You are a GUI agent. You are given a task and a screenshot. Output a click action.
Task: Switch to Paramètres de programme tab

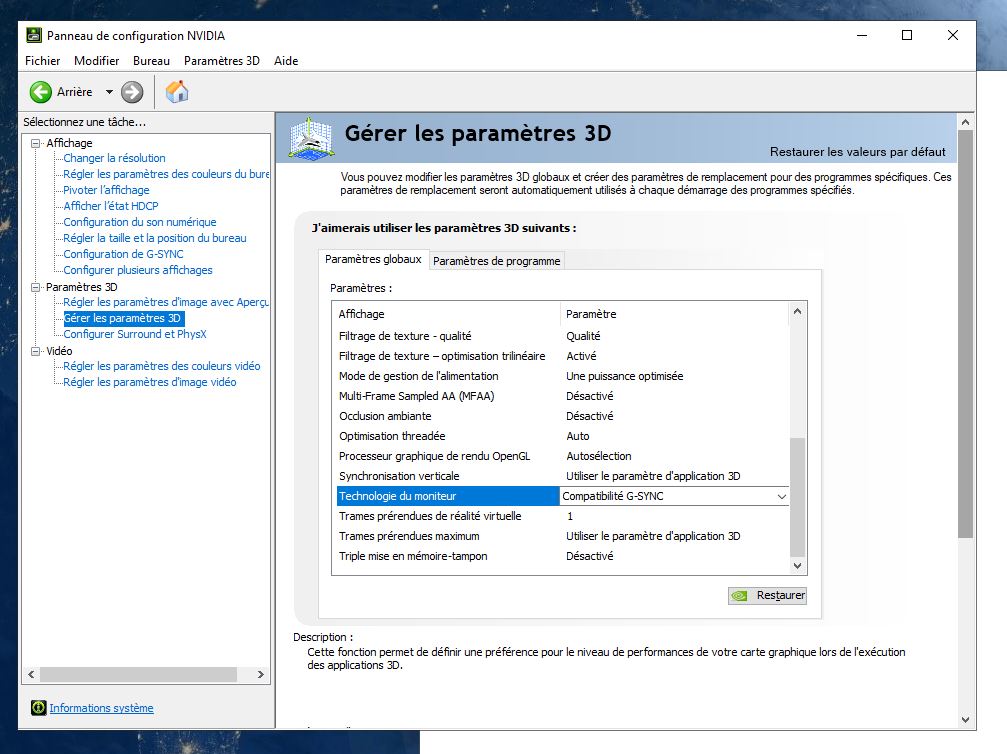click(x=496, y=261)
